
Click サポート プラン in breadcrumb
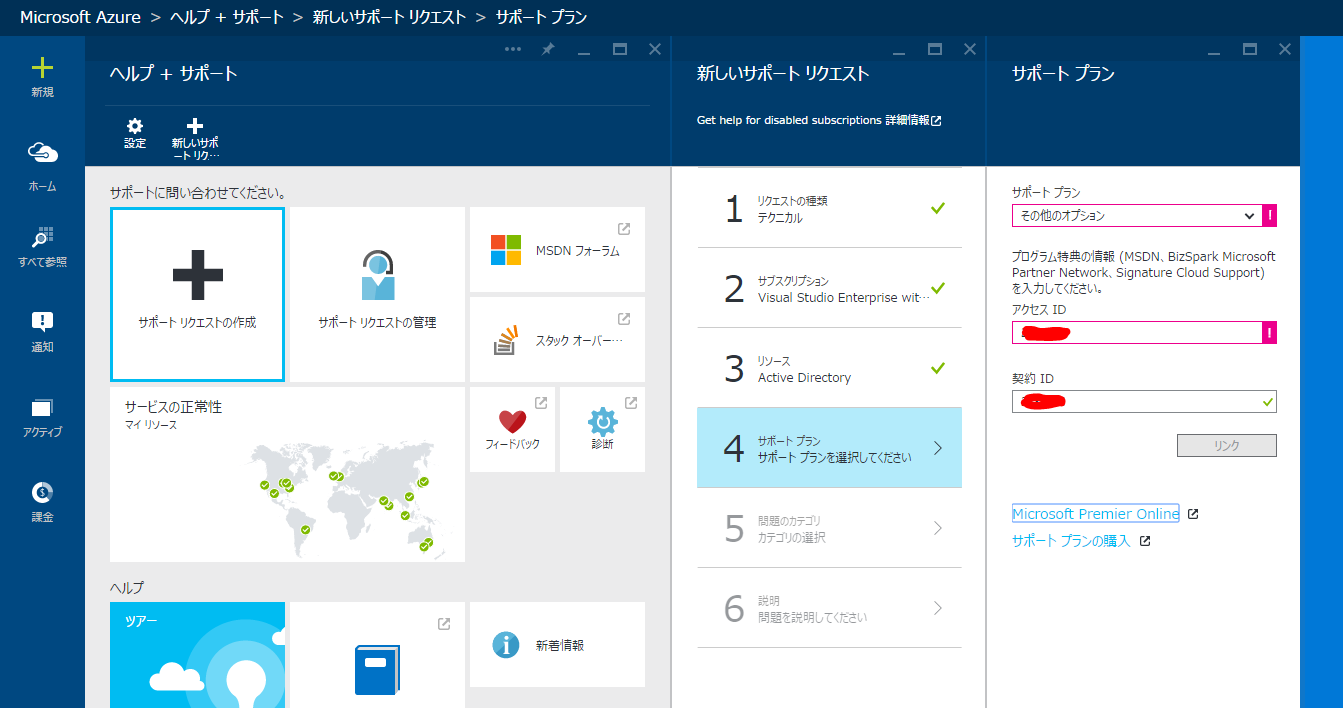coord(541,17)
